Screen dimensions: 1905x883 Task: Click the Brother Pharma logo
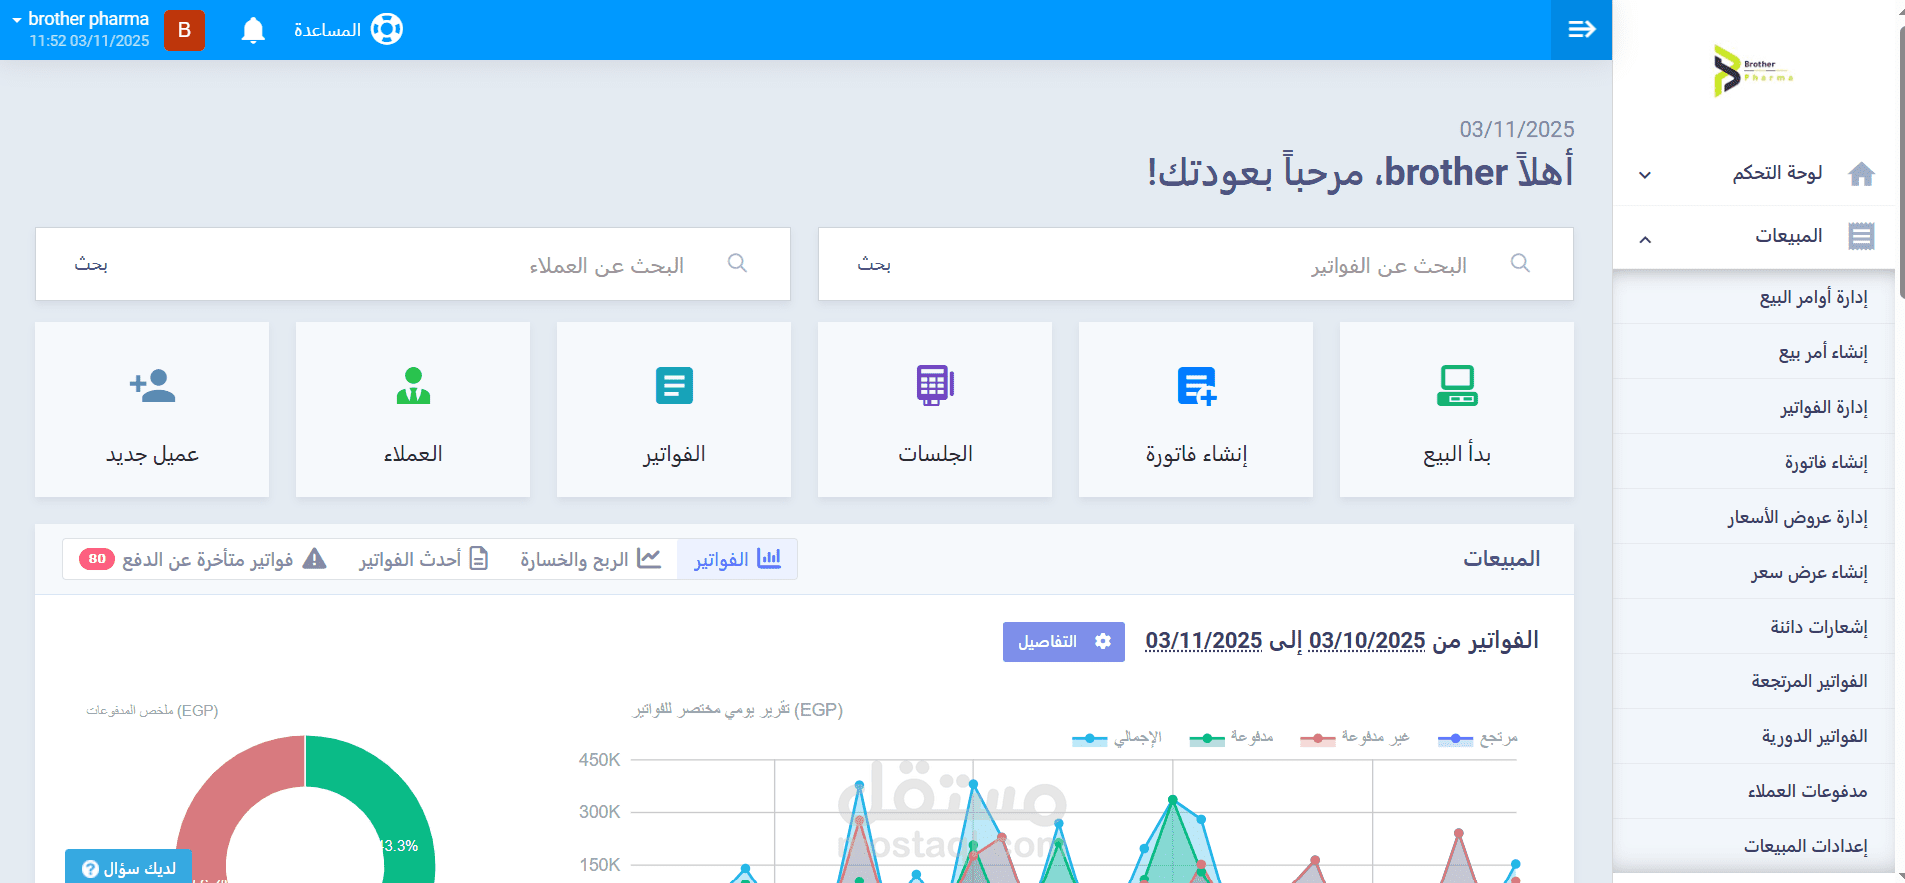(x=1753, y=70)
